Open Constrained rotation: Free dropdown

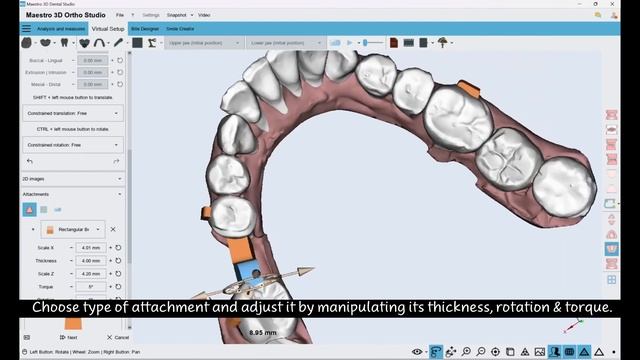pos(73,145)
